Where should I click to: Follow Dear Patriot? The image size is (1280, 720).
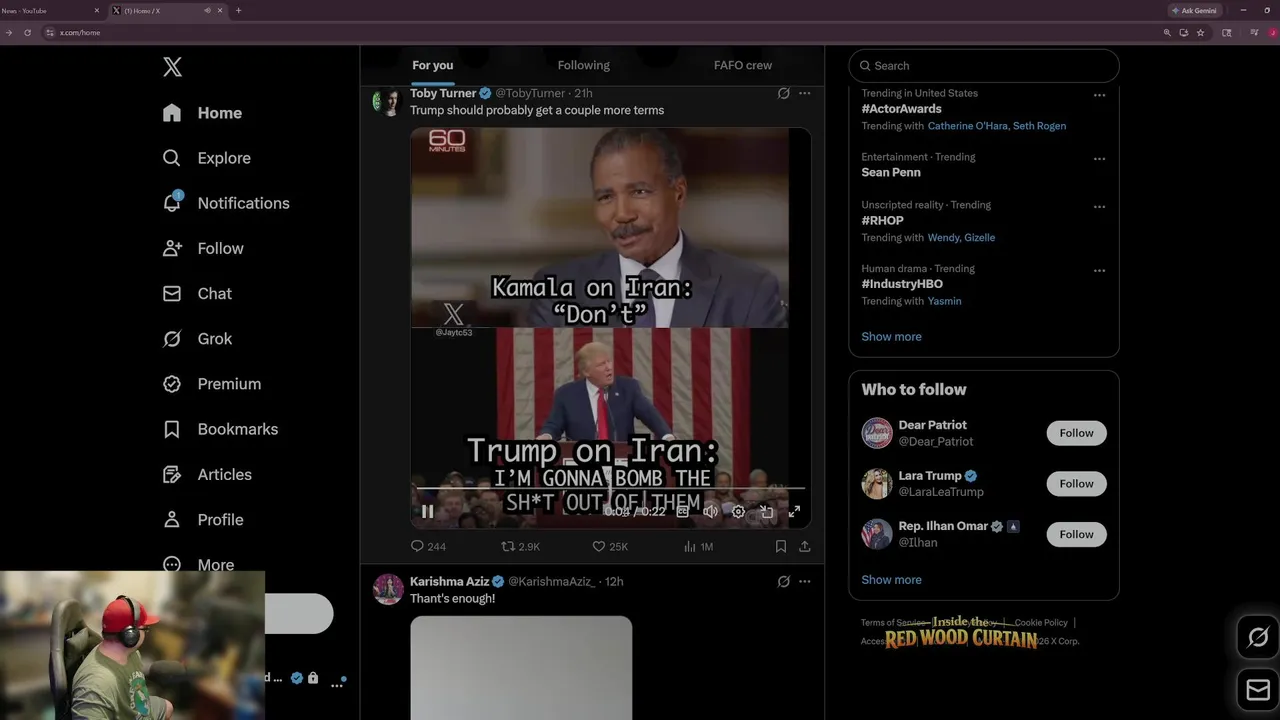click(x=1077, y=433)
